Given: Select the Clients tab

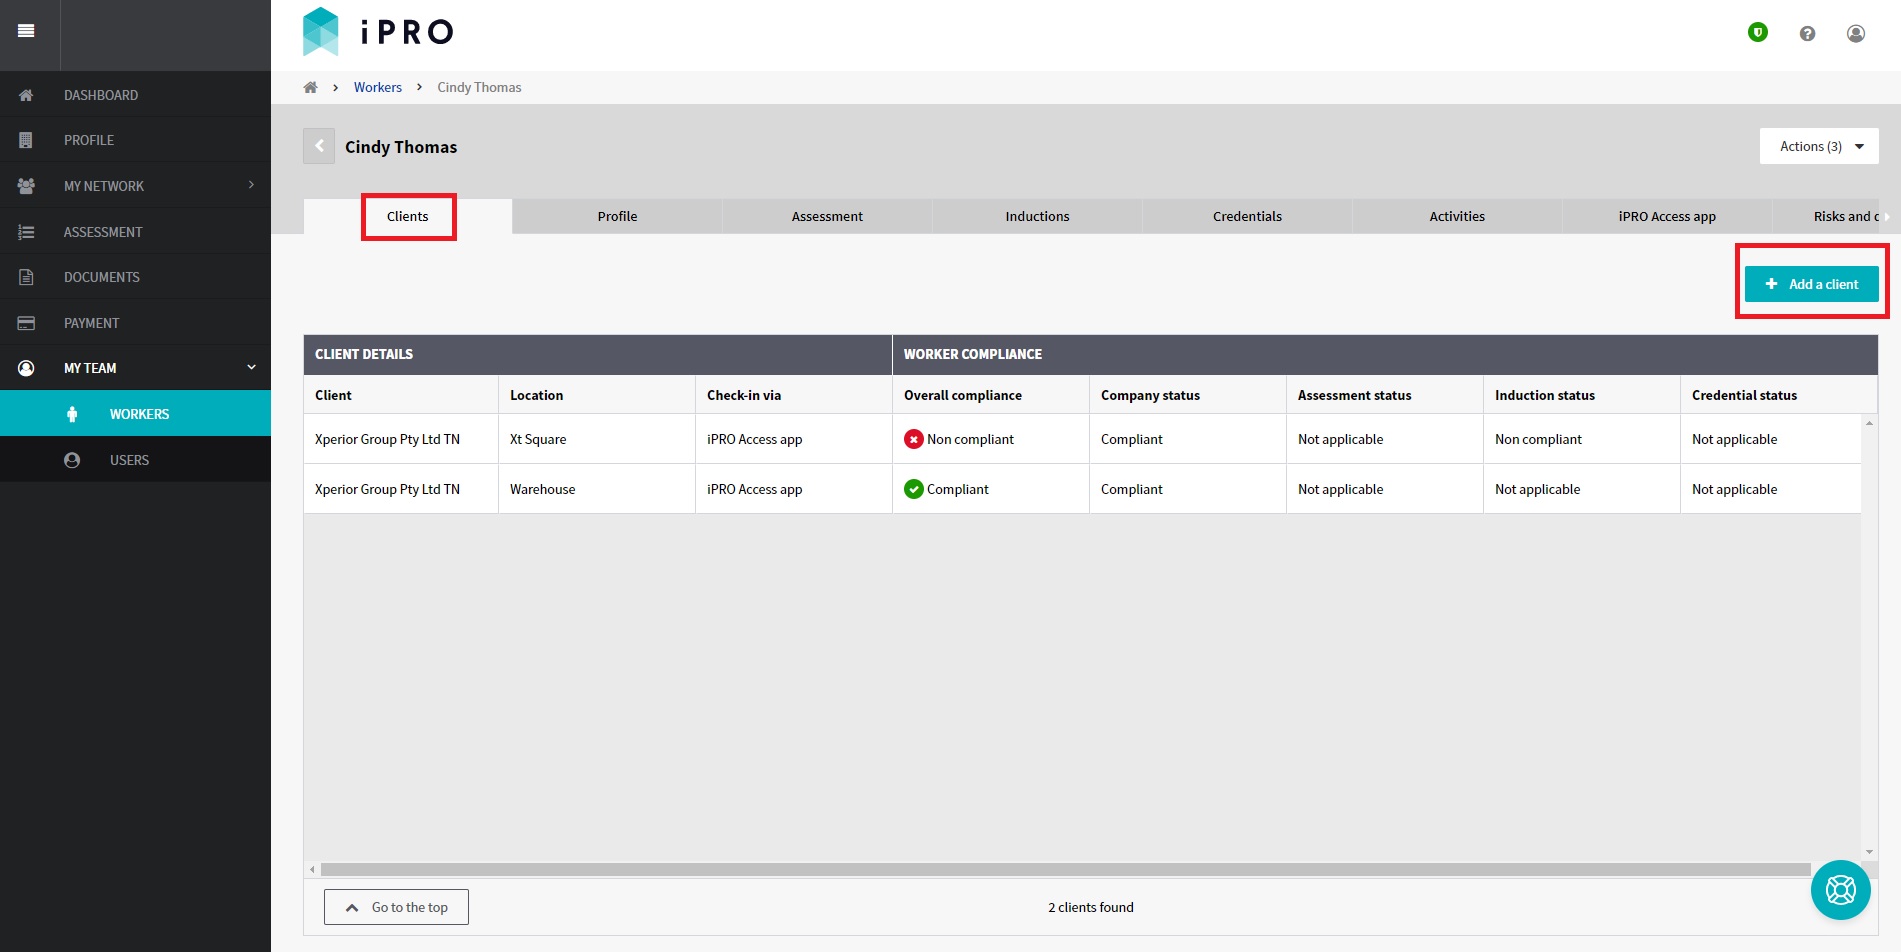Looking at the screenshot, I should [x=408, y=216].
